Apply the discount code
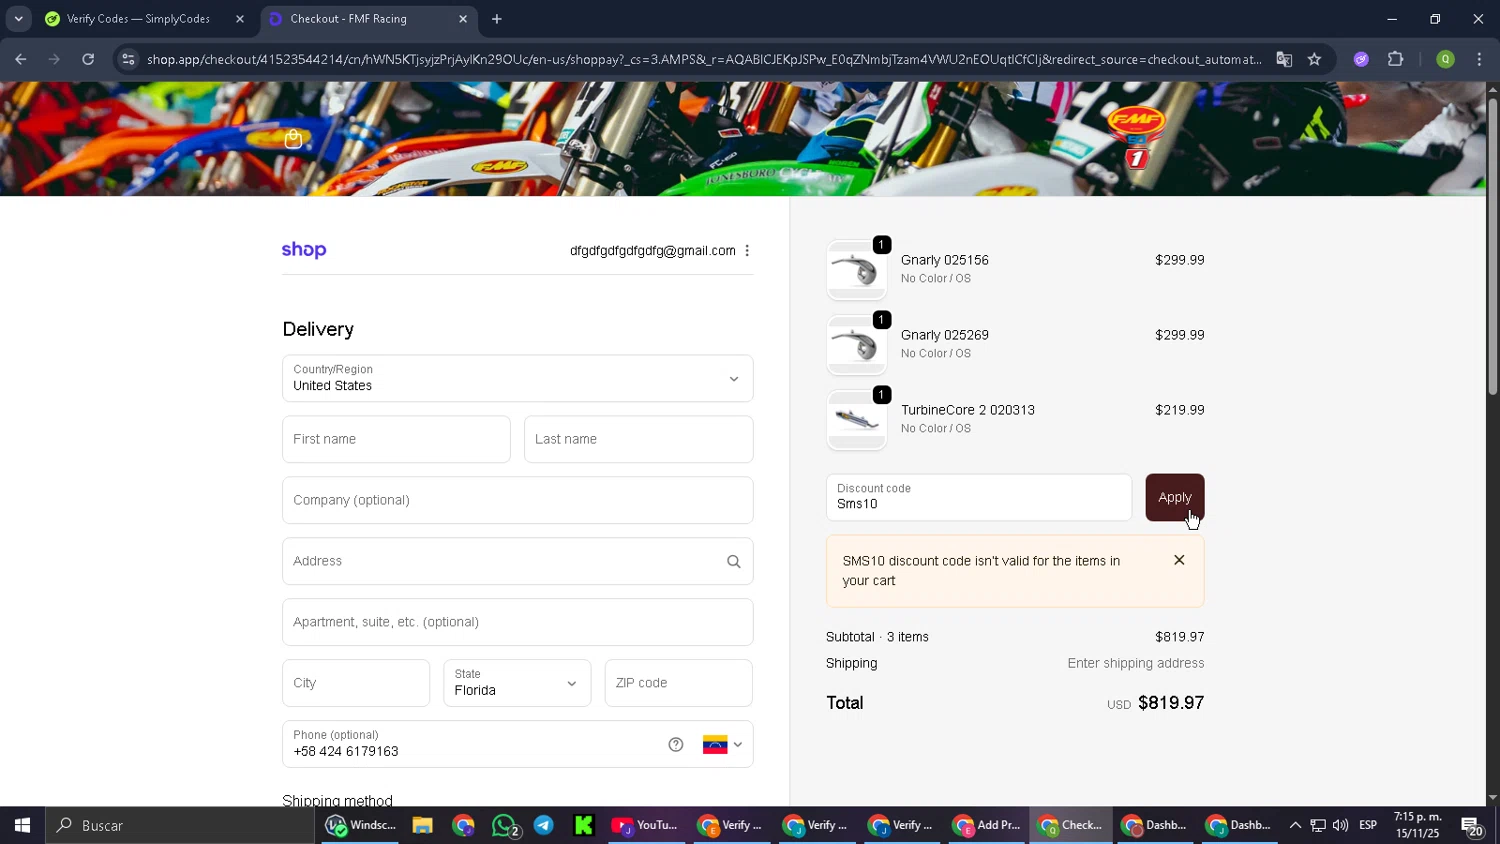1500x844 pixels. [1175, 498]
